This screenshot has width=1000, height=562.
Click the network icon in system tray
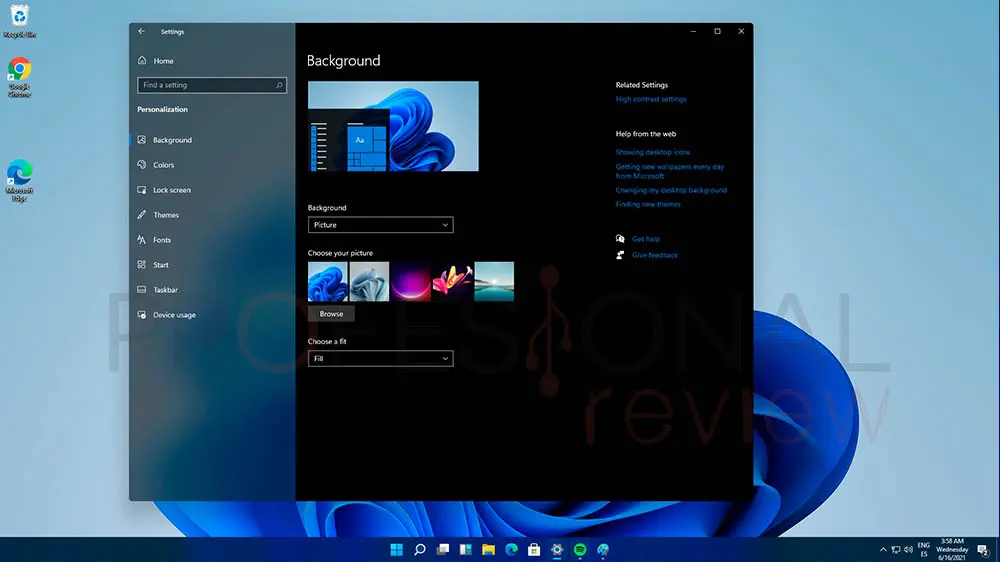tap(895, 550)
